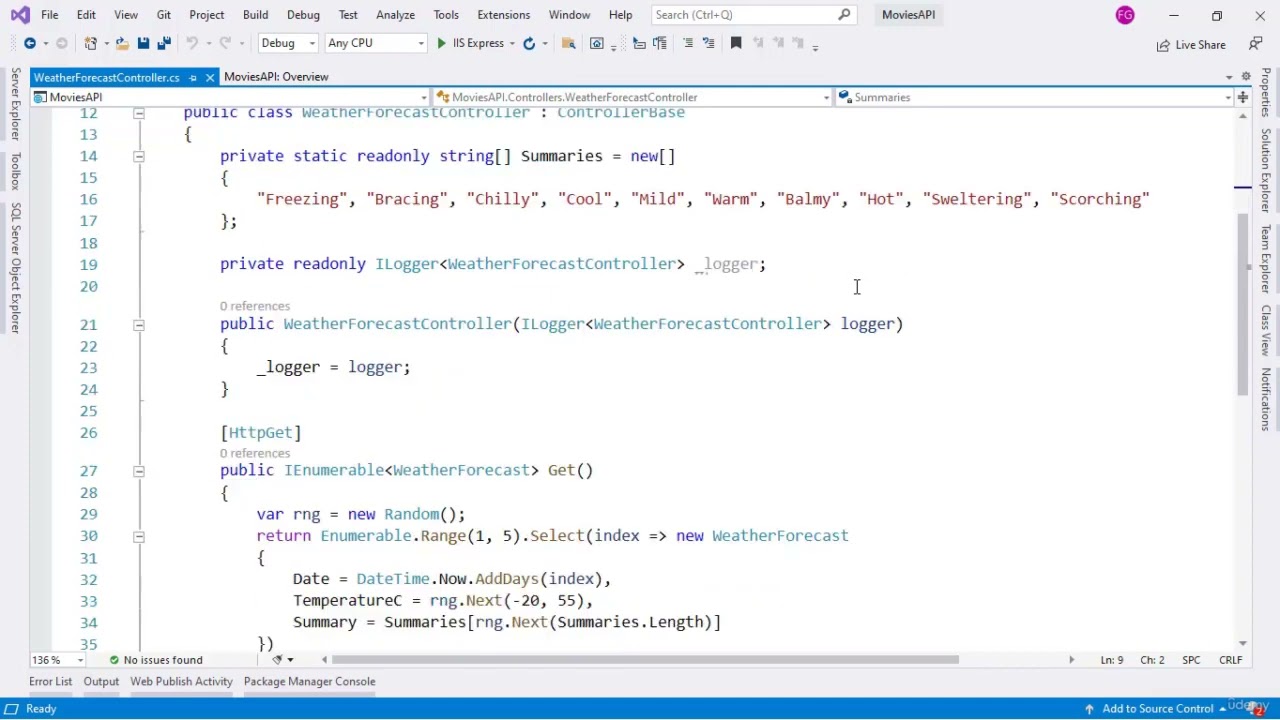Collapse the Get method at line 27
Screen dimensions: 1280x720
coord(139,471)
